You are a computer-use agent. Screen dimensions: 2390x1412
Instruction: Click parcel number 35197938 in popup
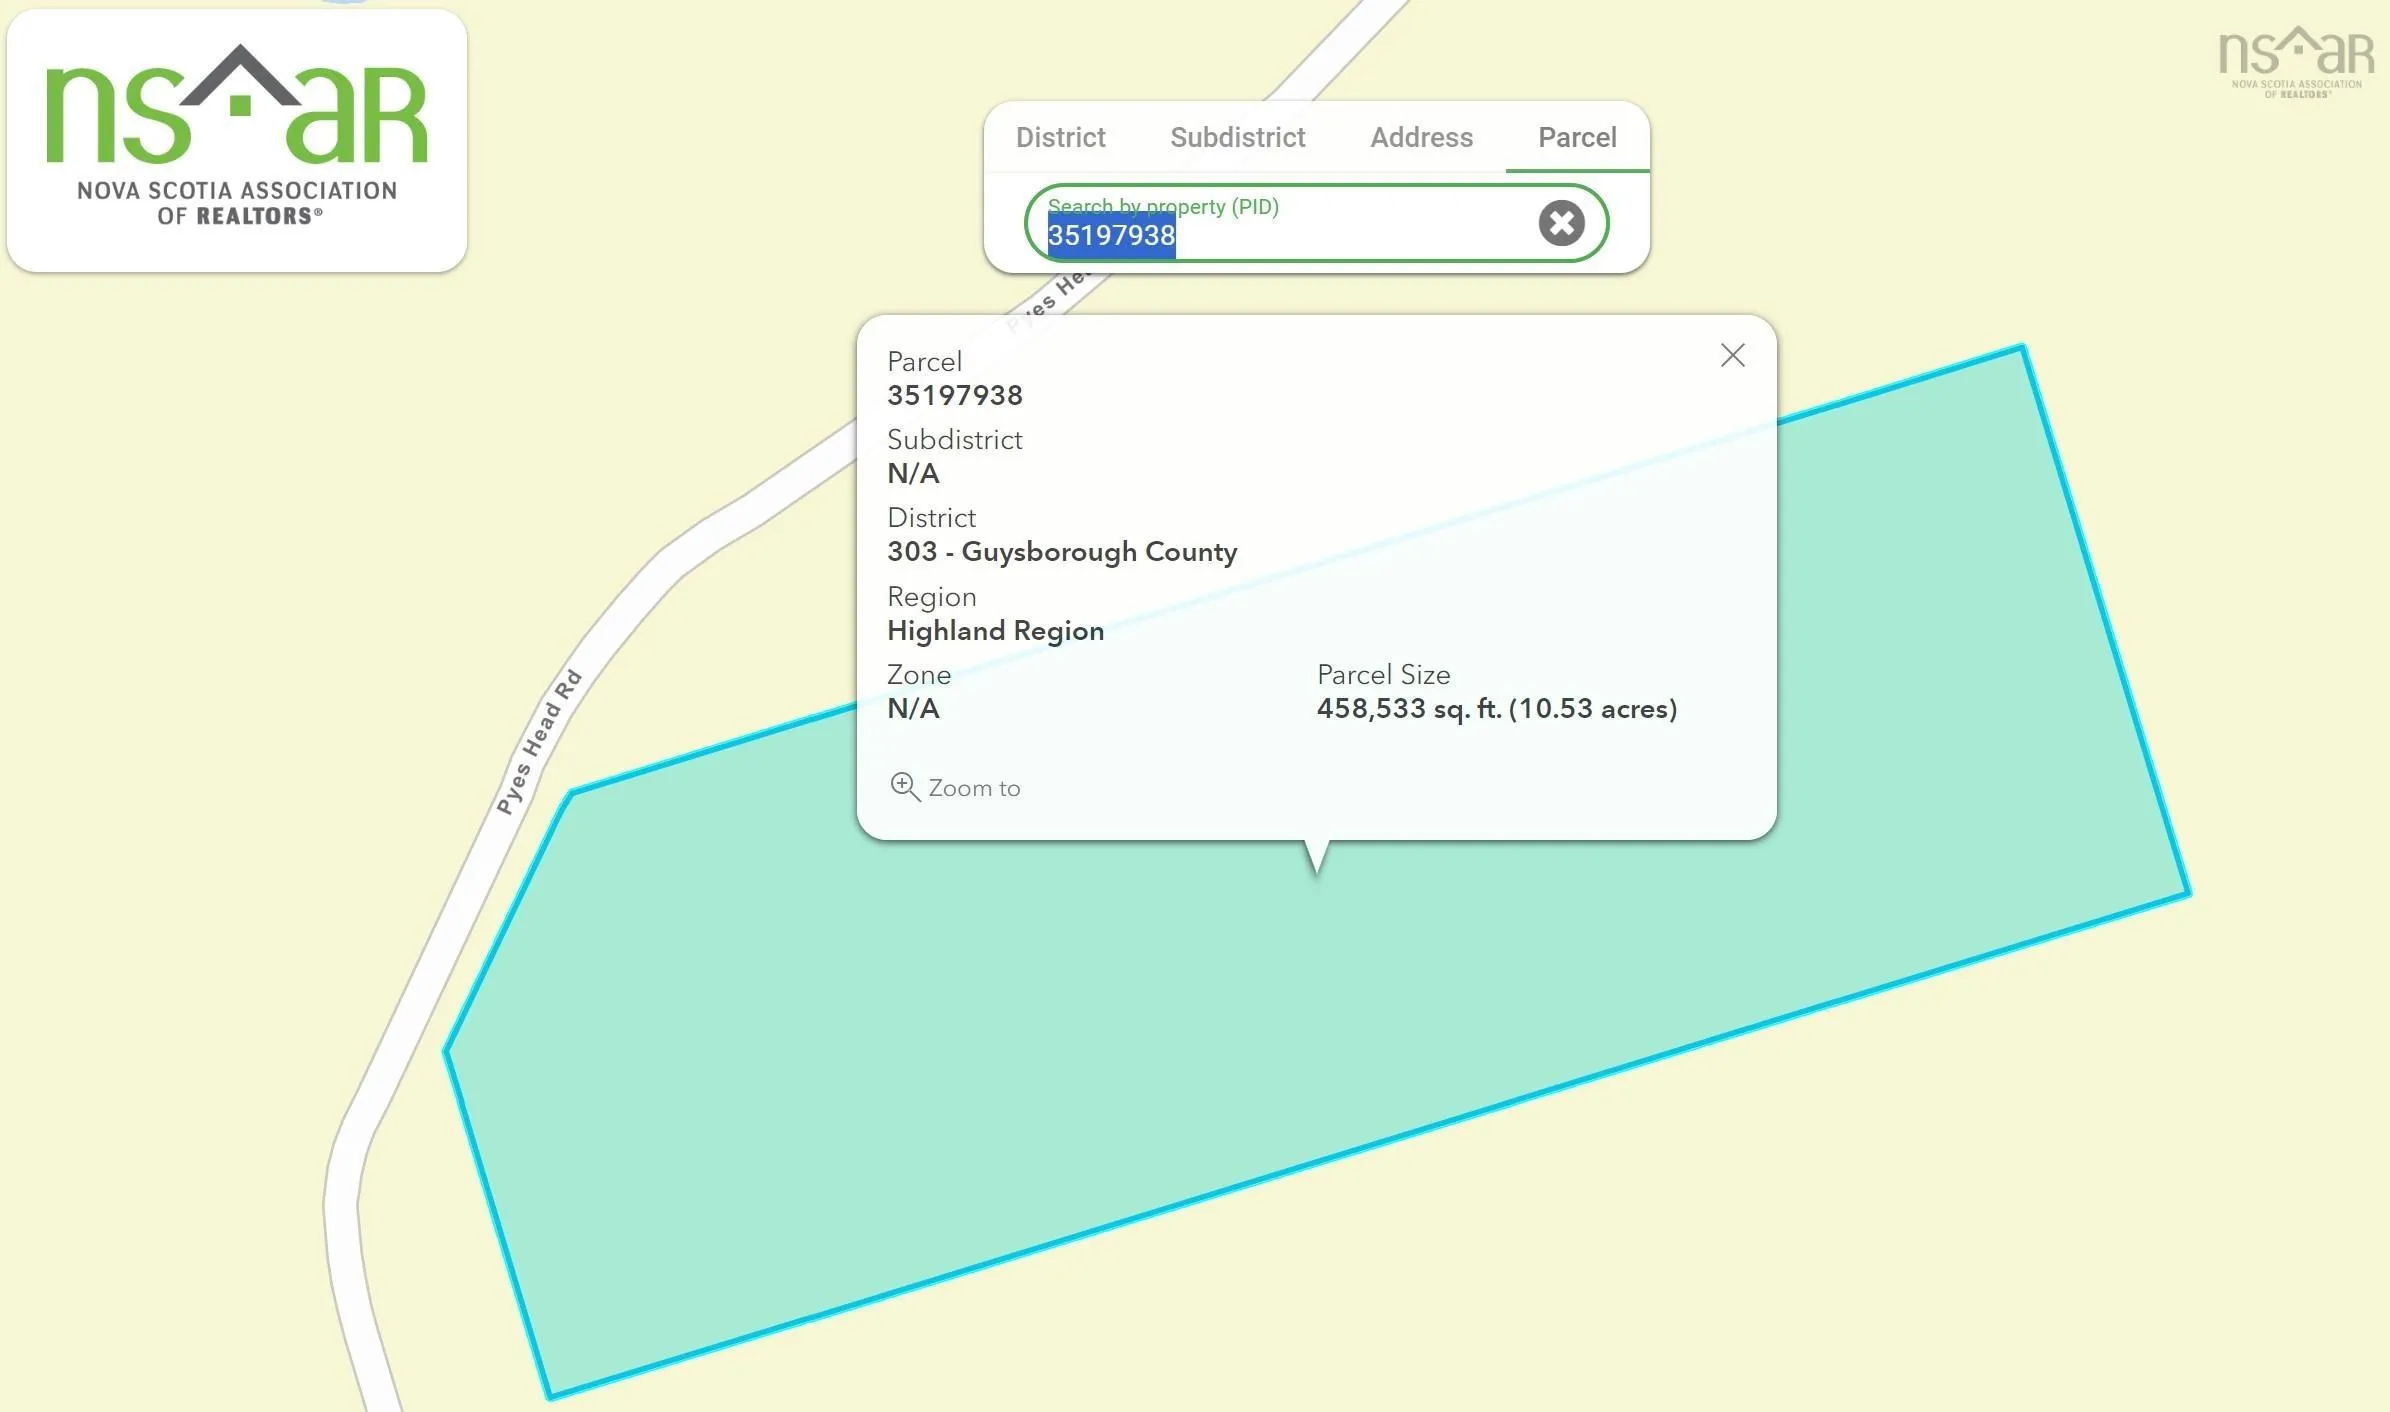click(954, 396)
